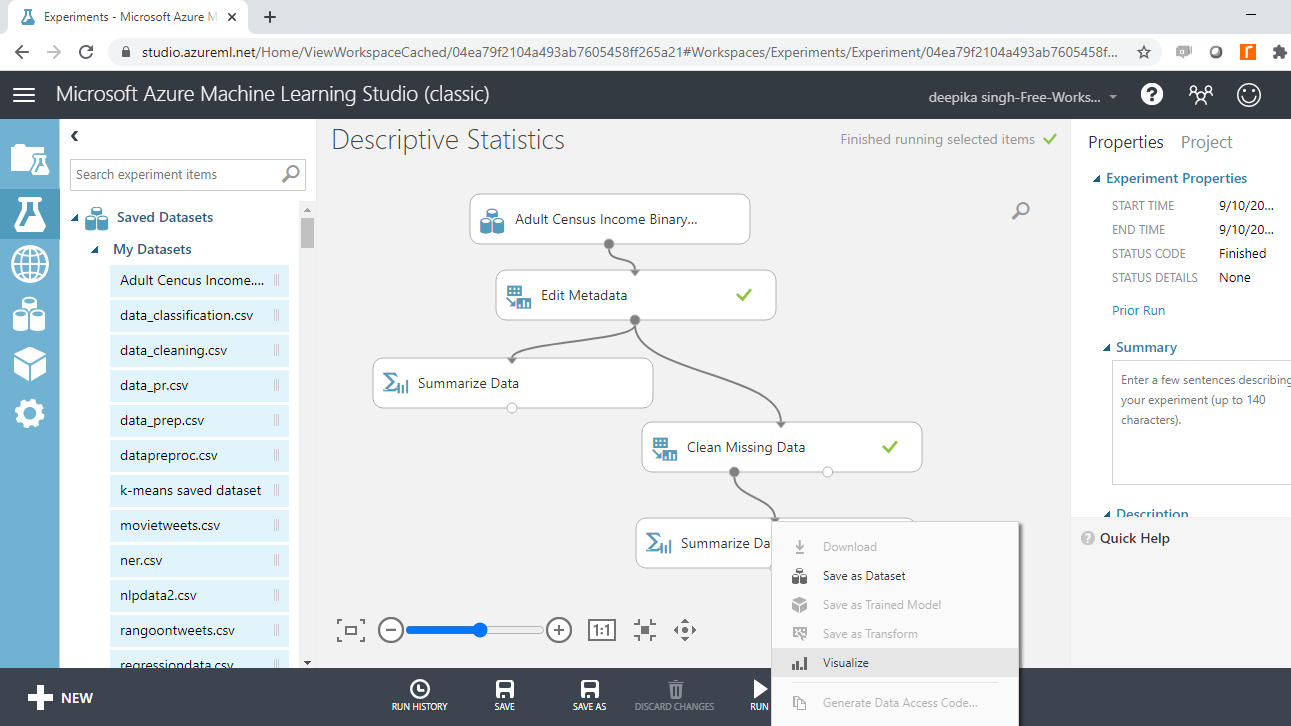Click the search magnifier in module palette
The image size is (1291, 726).
point(291,174)
